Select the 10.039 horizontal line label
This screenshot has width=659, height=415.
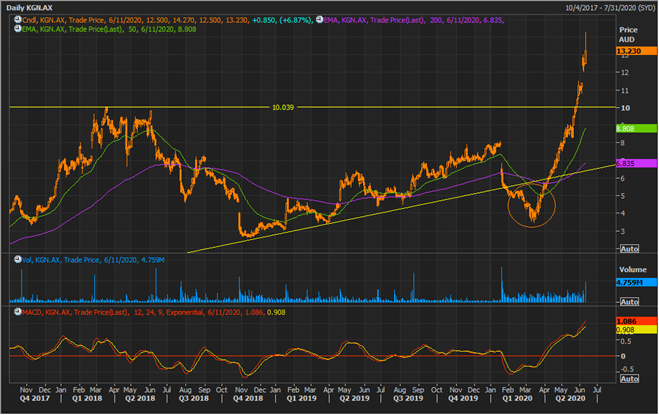click(x=283, y=107)
